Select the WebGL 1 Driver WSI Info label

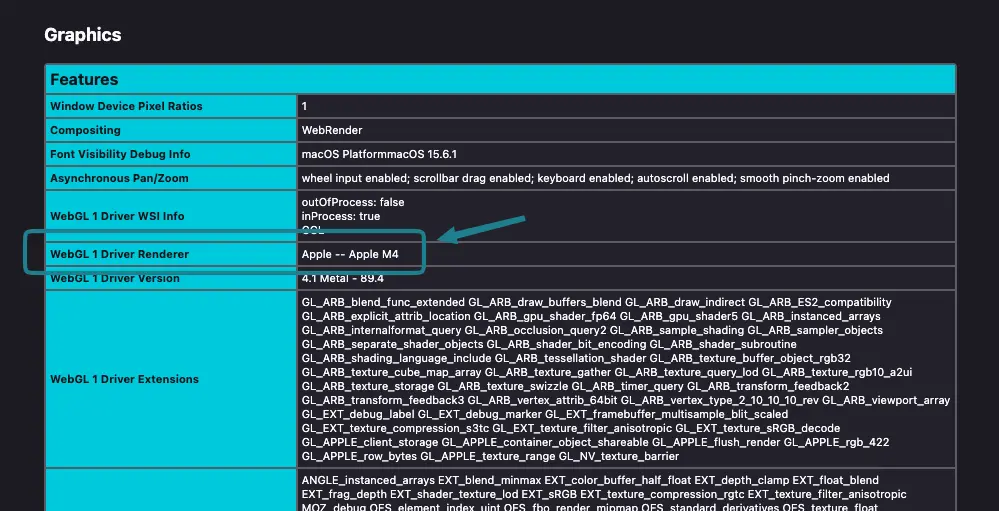(117, 216)
